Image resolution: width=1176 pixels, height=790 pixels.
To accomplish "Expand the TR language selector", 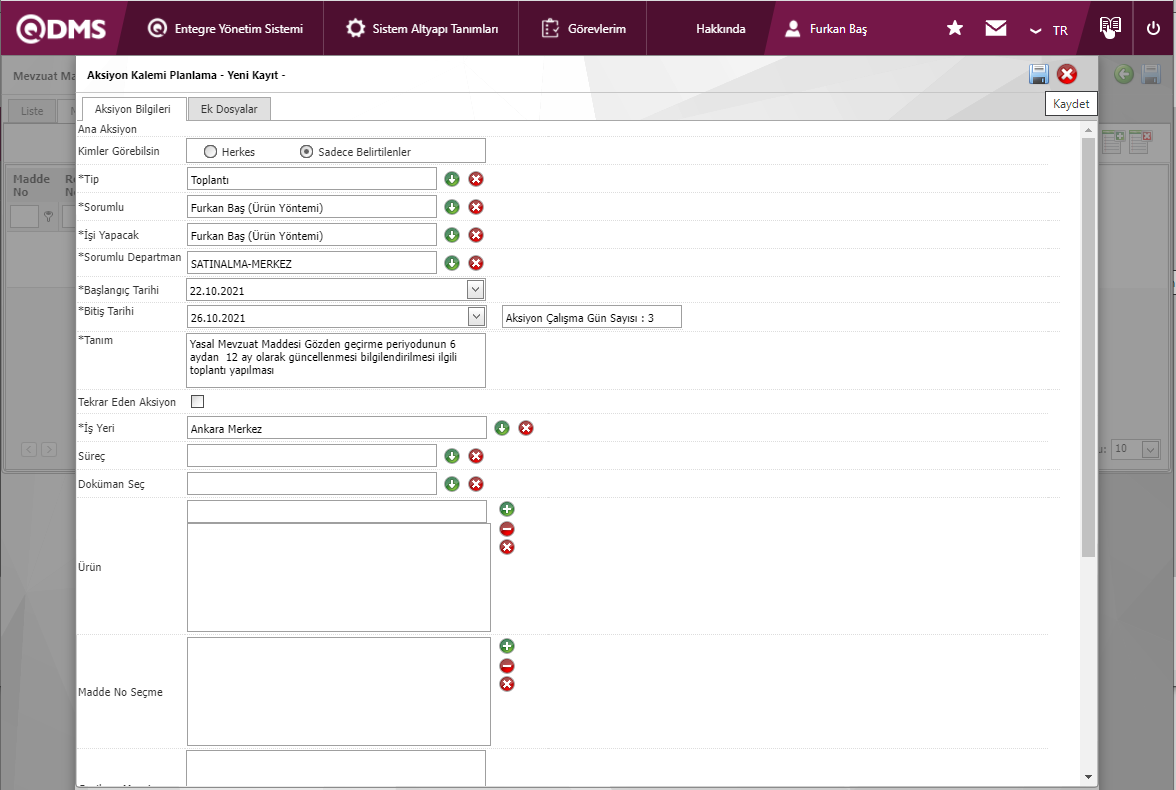I will pos(1049,30).
